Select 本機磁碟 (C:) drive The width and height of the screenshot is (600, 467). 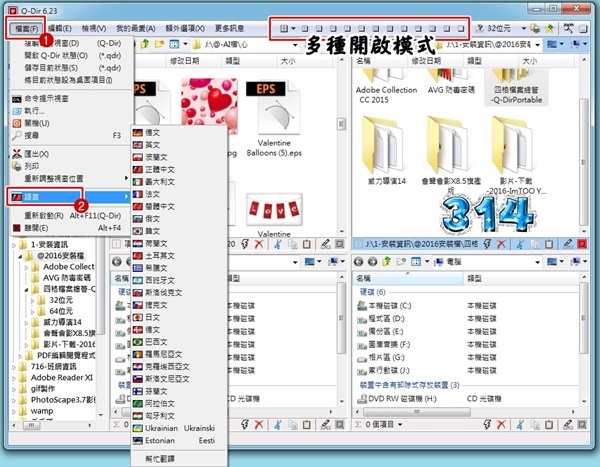390,306
